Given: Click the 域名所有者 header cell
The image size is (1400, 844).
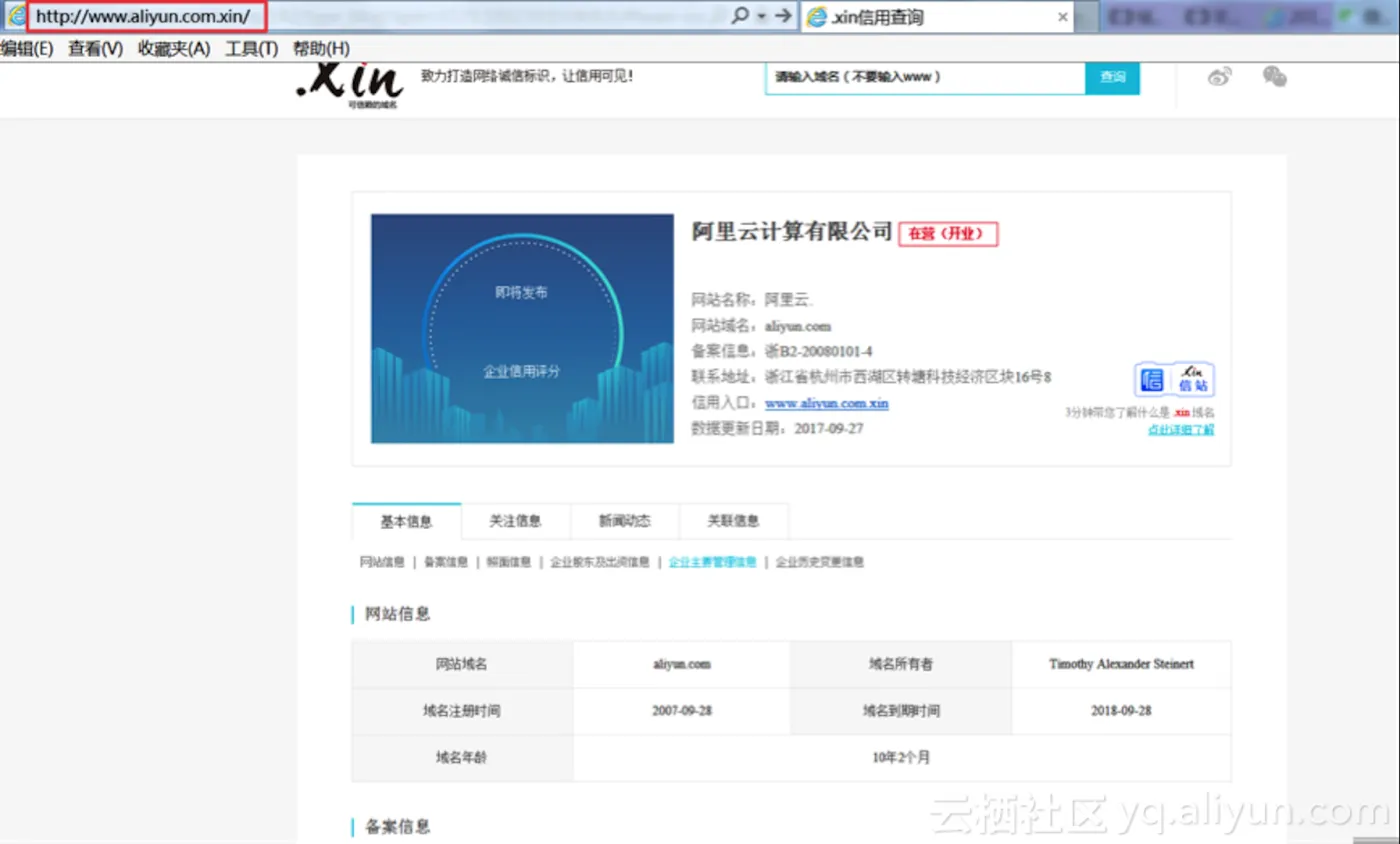Looking at the screenshot, I should (901, 664).
